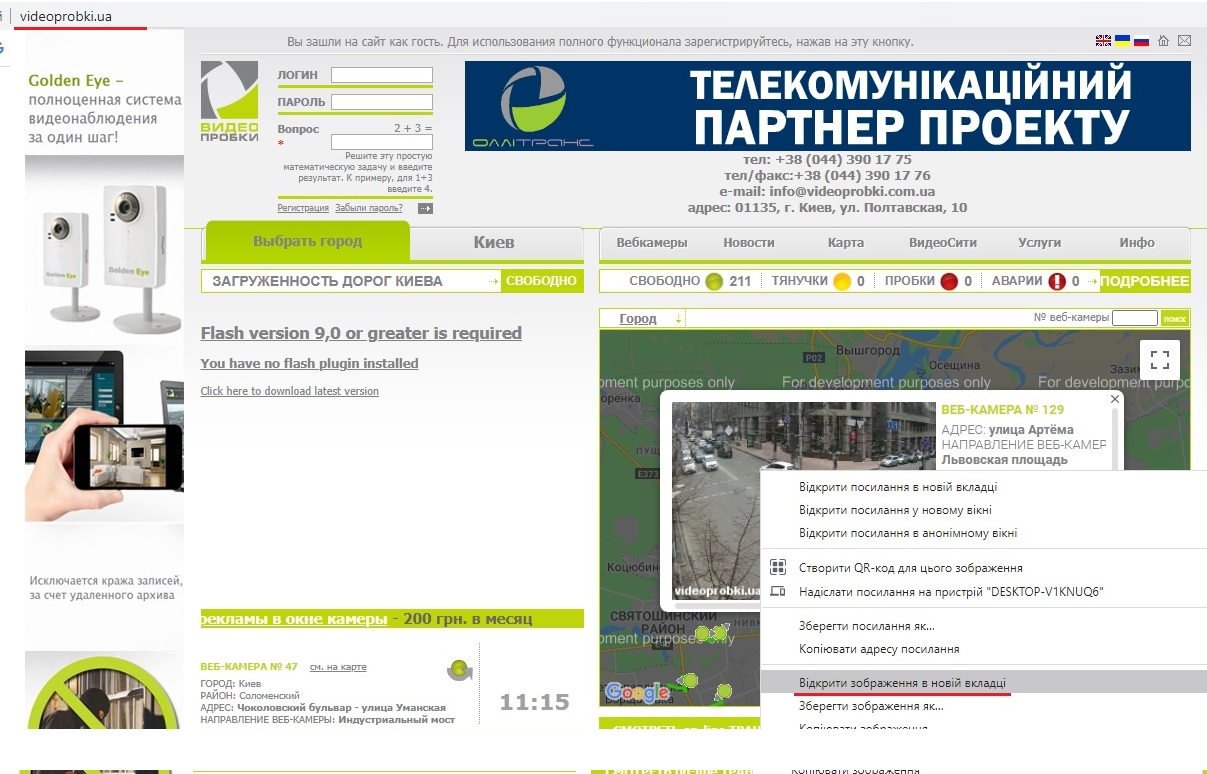Click the Регистрация link
The width and height of the screenshot is (1207, 774).
click(x=303, y=208)
